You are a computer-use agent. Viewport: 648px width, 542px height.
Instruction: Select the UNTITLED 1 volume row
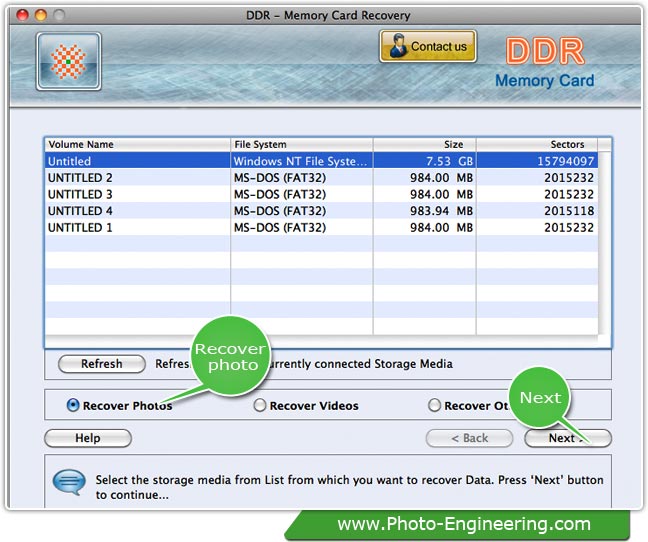pyautogui.click(x=322, y=227)
